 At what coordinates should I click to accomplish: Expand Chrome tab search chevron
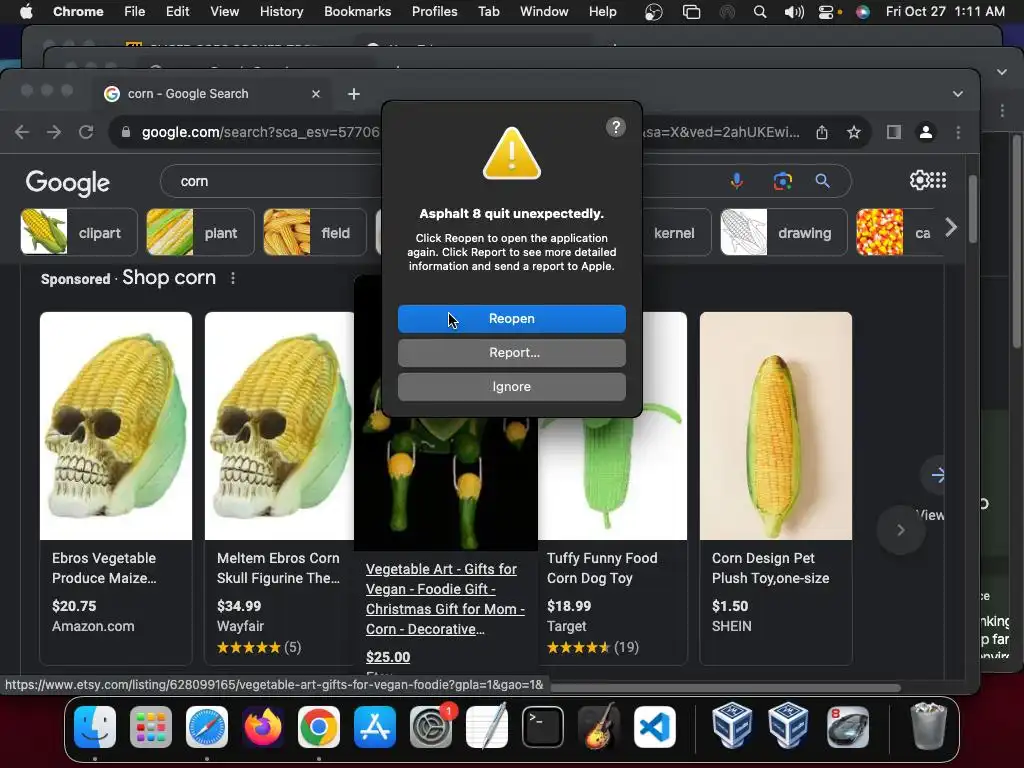tap(957, 94)
